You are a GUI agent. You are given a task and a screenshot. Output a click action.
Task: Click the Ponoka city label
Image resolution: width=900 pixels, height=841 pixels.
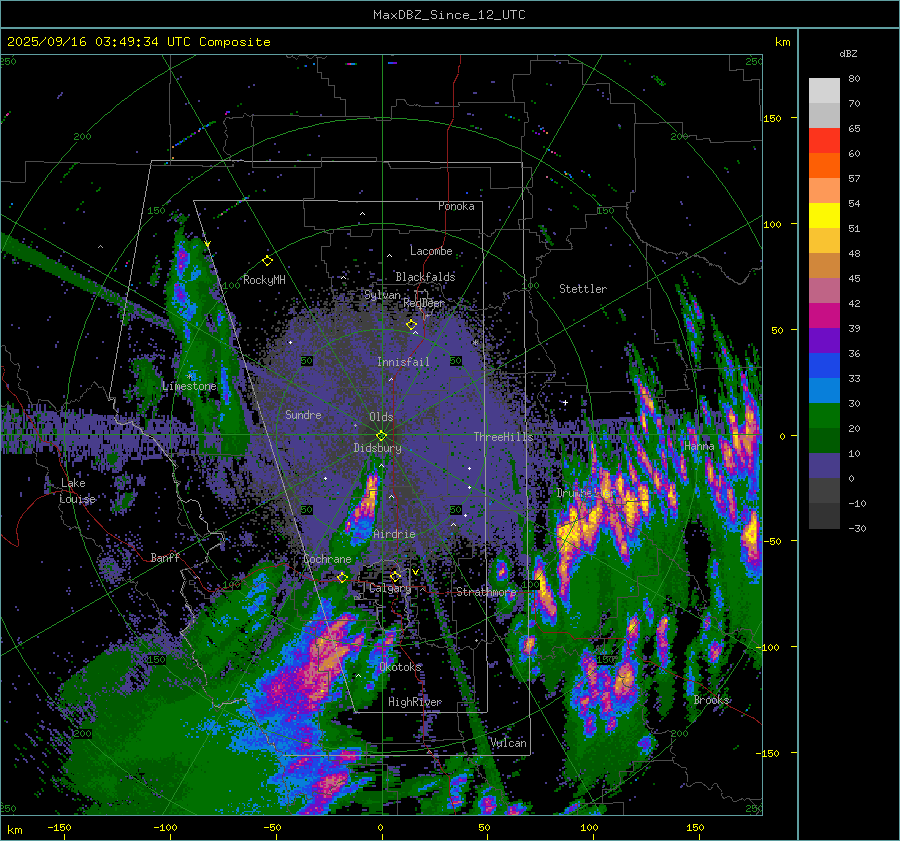(456, 206)
